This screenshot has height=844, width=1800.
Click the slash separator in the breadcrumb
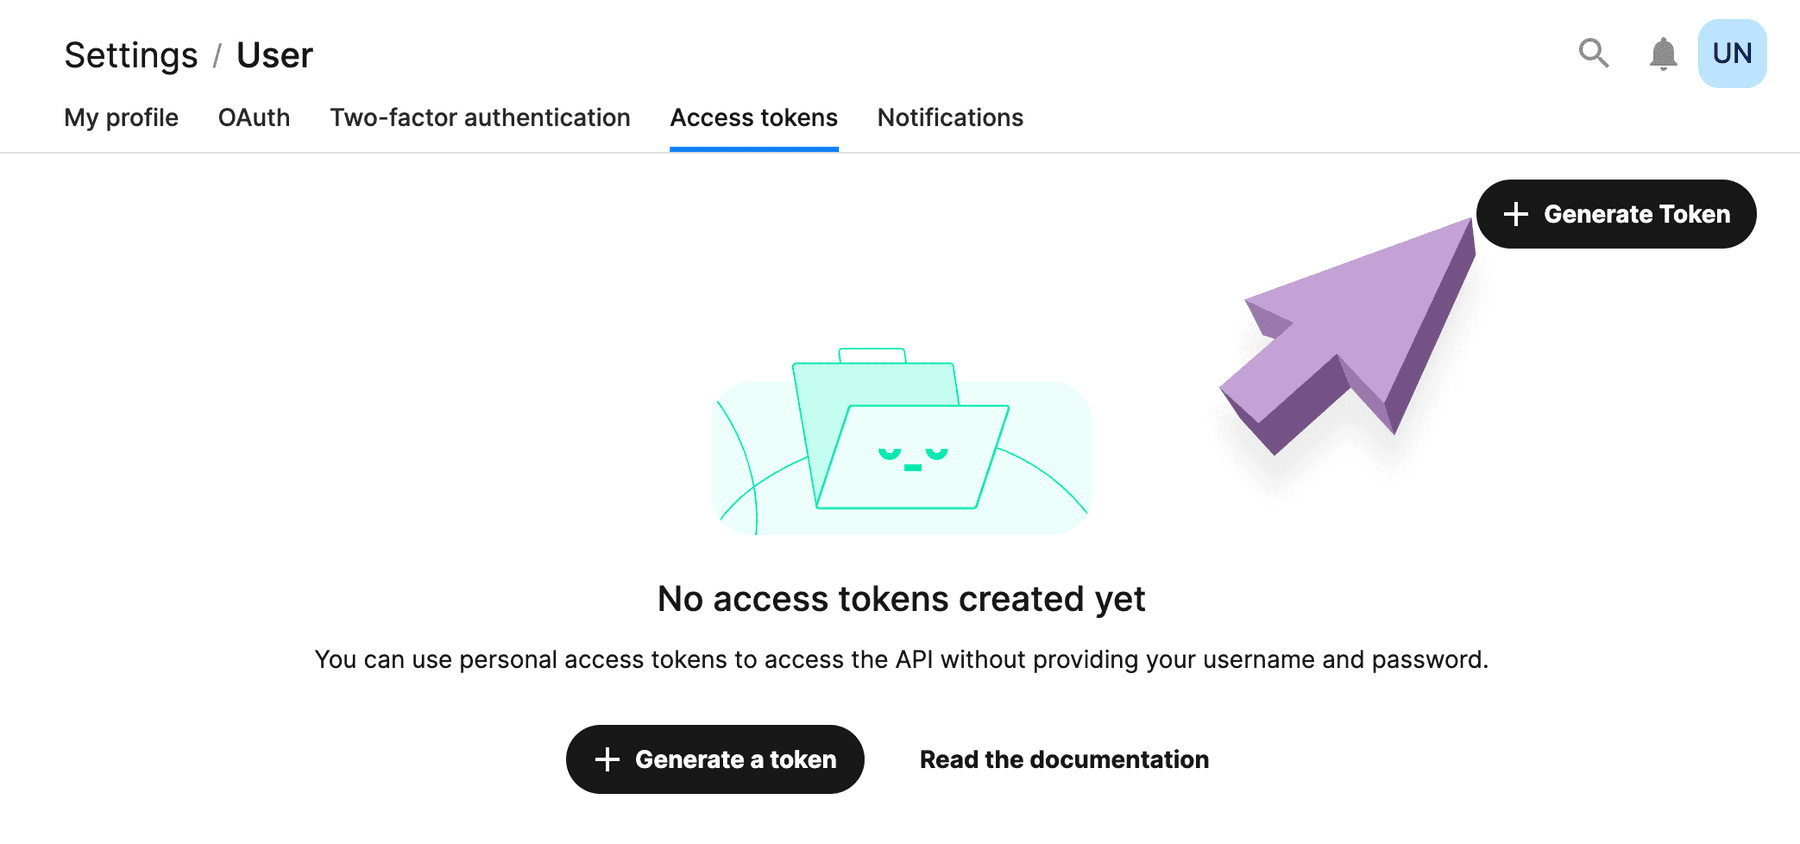click(x=217, y=56)
